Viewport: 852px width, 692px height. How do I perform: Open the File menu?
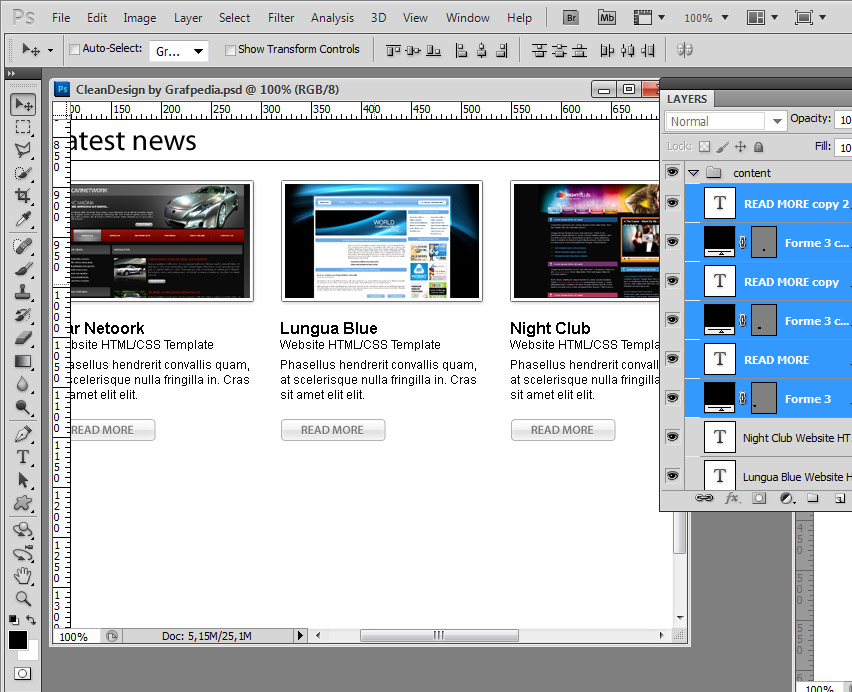pyautogui.click(x=61, y=18)
